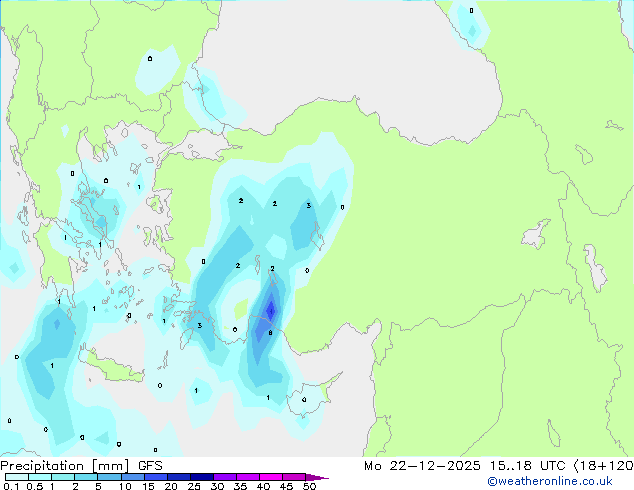
Task: Click the '10' legend label
Action: click(x=125, y=486)
